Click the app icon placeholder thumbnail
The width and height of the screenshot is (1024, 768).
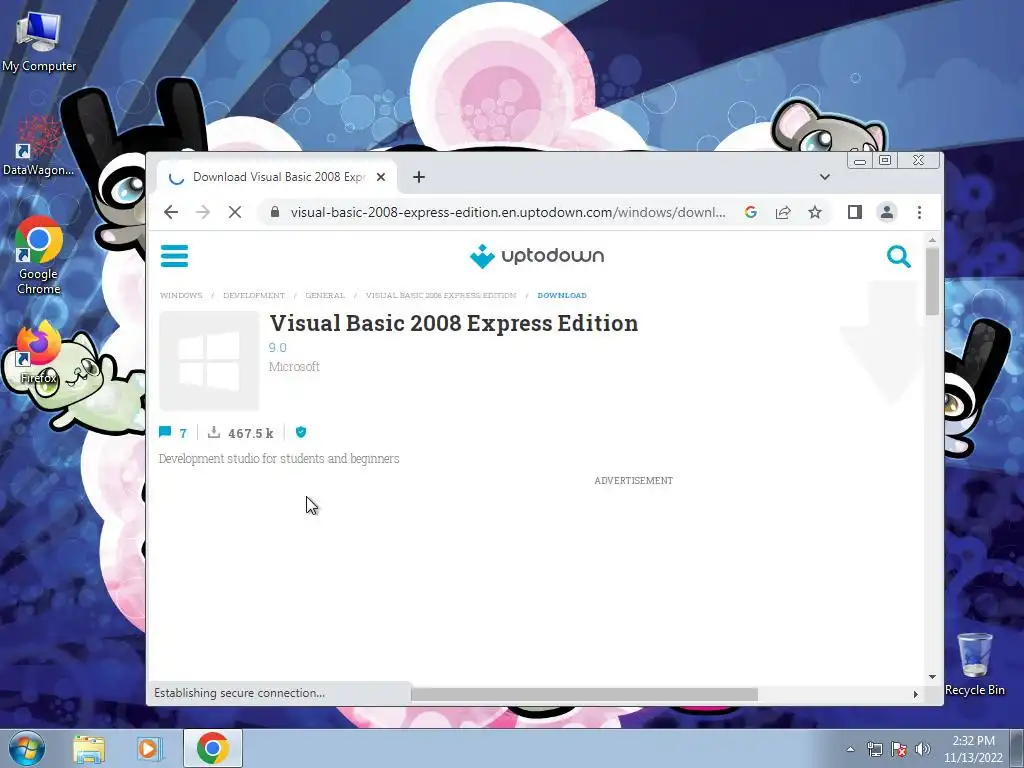click(x=209, y=360)
